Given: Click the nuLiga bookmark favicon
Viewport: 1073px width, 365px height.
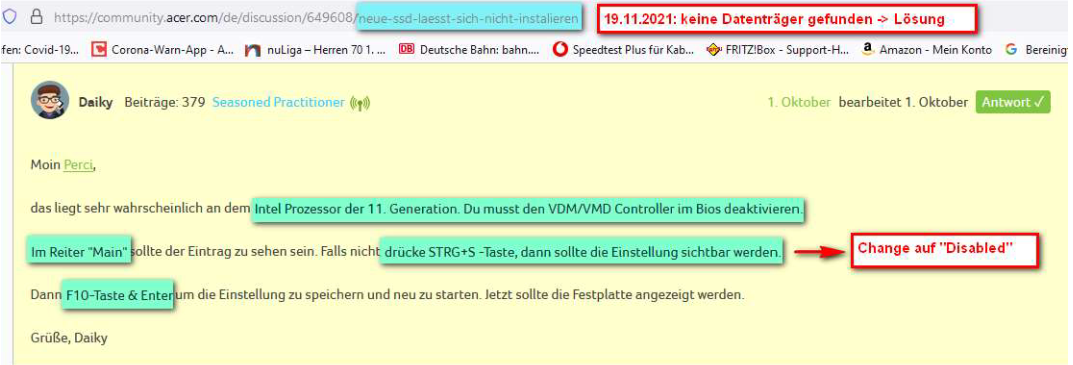Looking at the screenshot, I should coord(253,49).
